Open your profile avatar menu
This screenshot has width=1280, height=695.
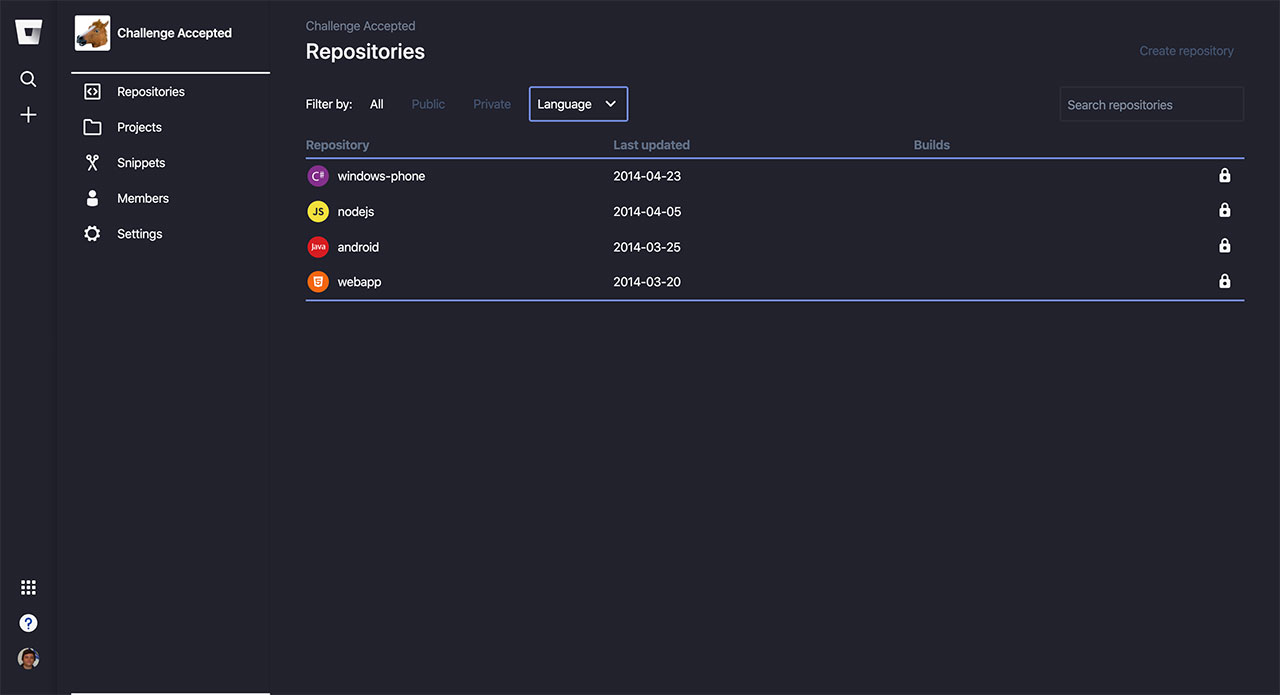pyautogui.click(x=28, y=658)
